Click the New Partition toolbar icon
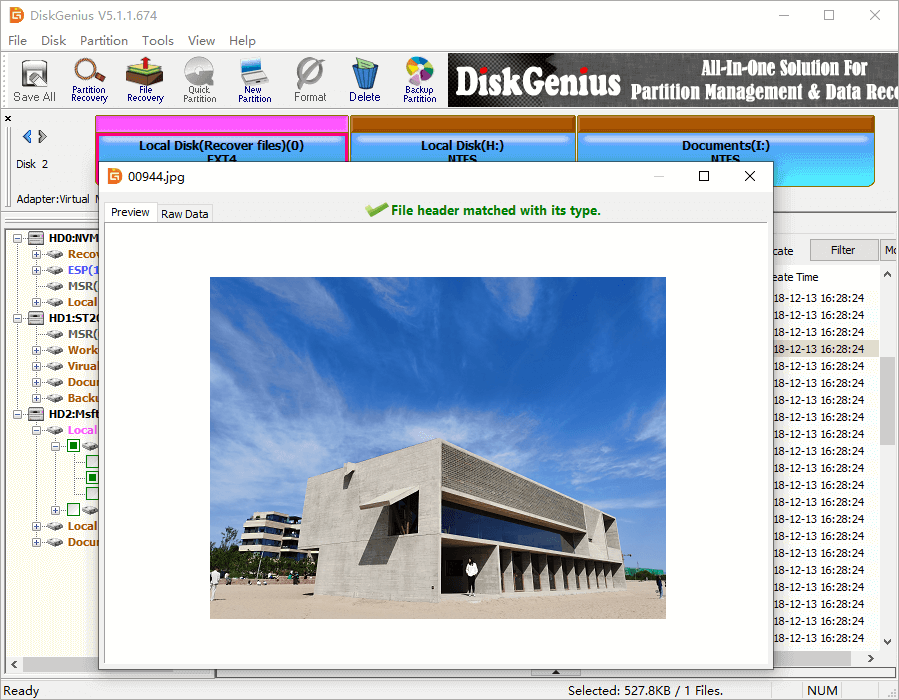899x700 pixels. [255, 79]
